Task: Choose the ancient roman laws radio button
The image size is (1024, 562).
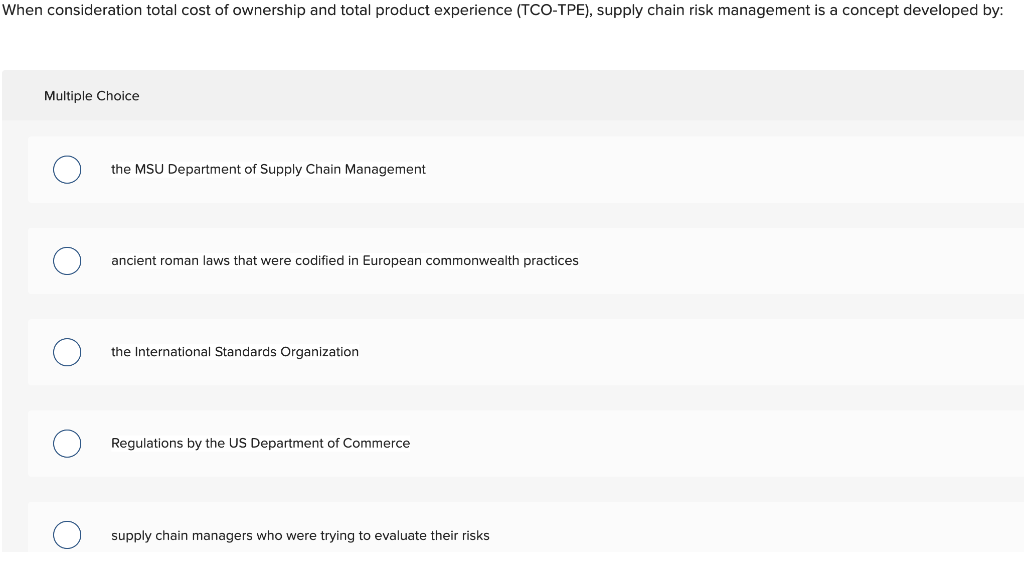Action: [x=67, y=261]
